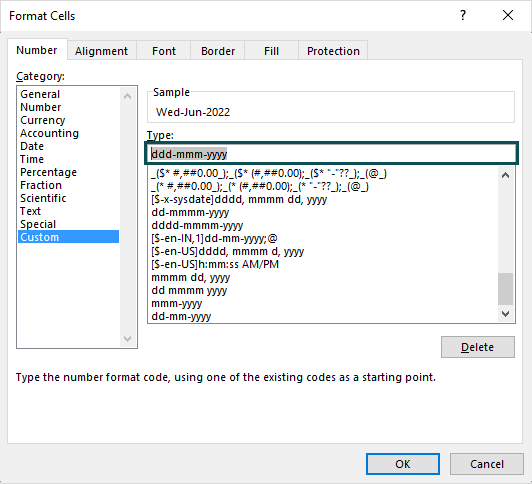This screenshot has height=484, width=532.
Task: Select the Custom category
Action: [x=69, y=237]
